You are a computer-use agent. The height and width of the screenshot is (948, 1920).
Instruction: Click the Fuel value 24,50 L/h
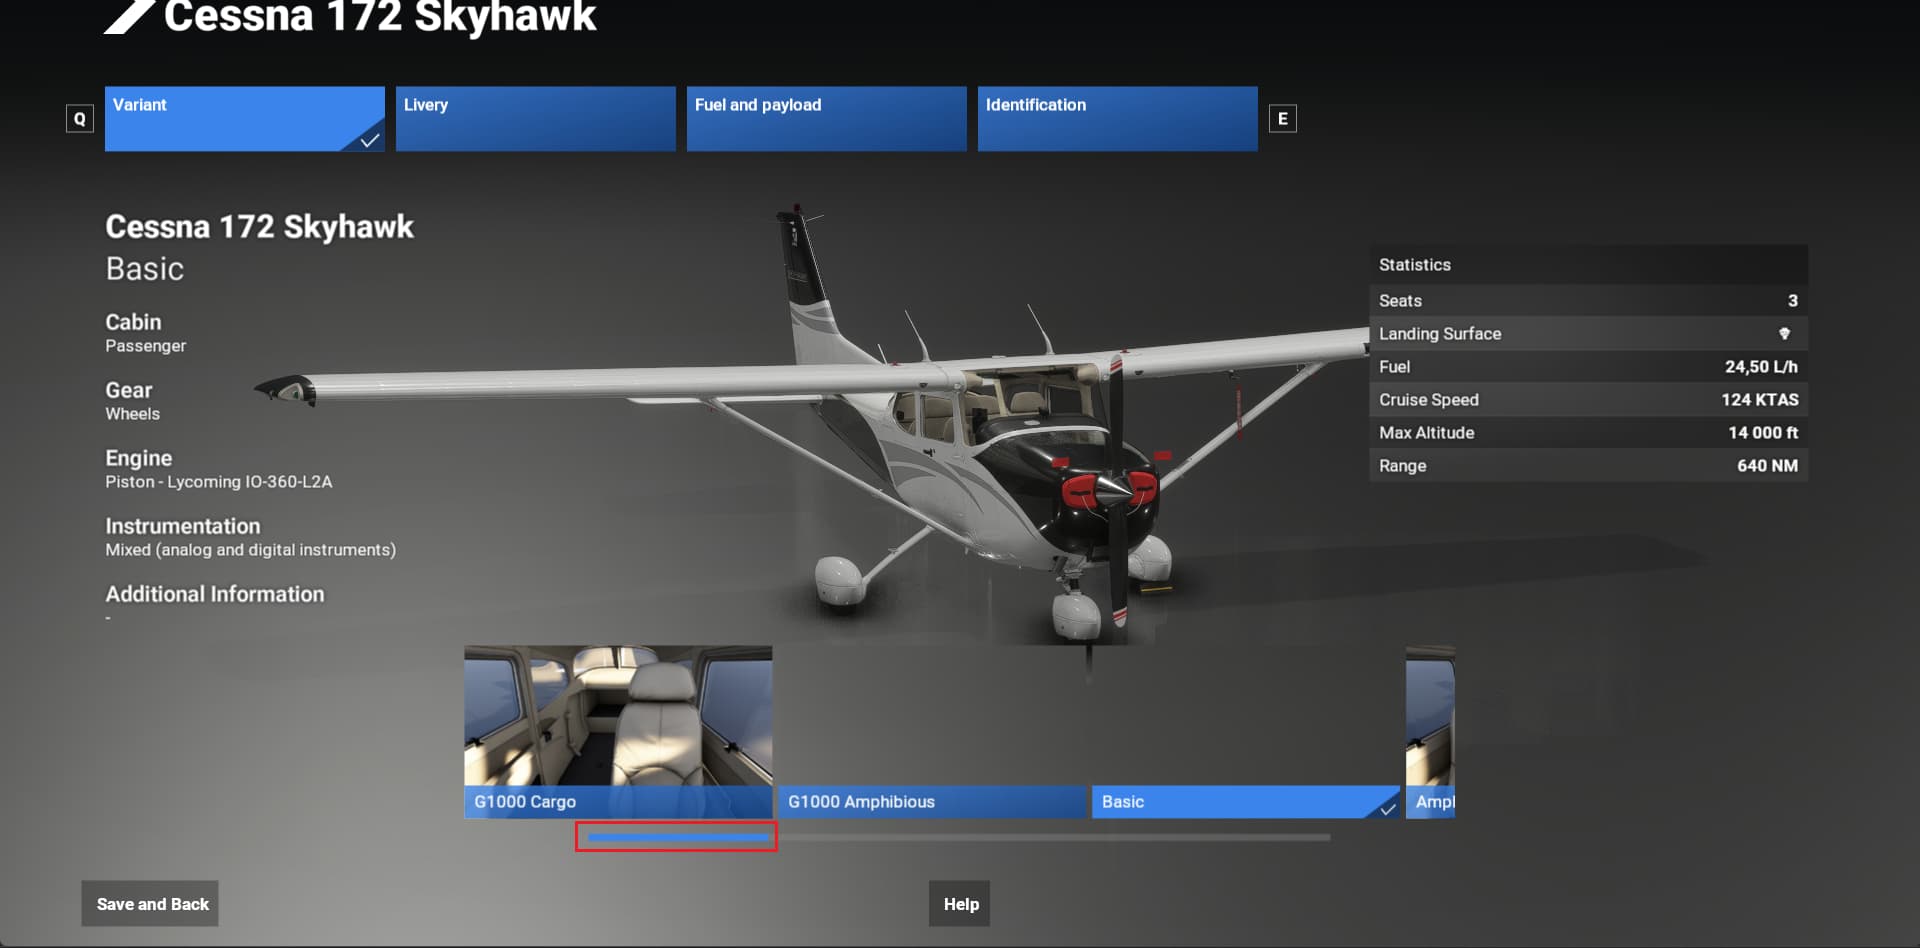[x=1761, y=367]
